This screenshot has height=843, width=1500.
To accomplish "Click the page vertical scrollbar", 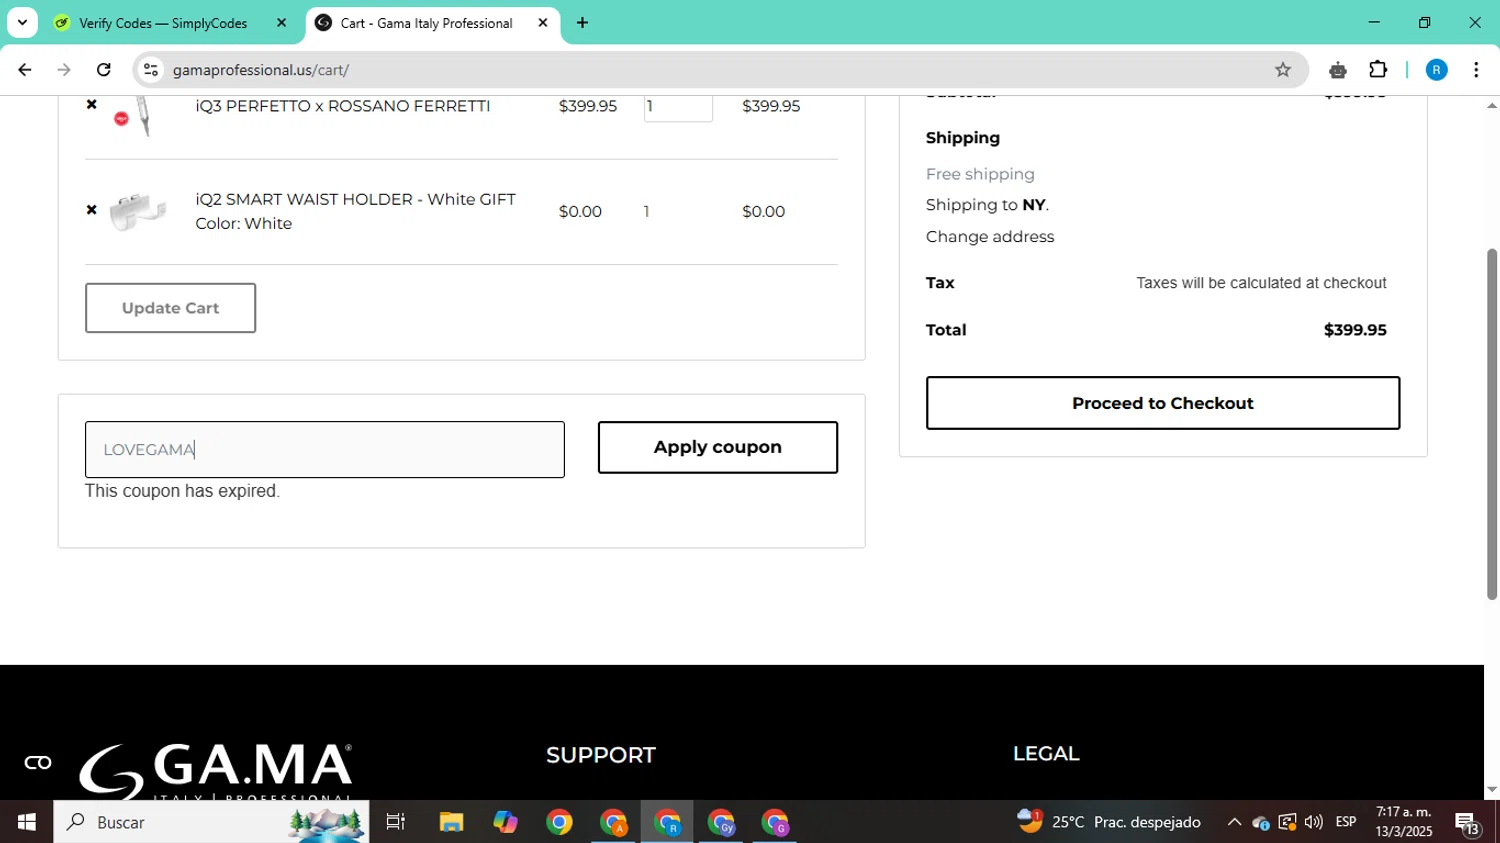I will 1492,424.
